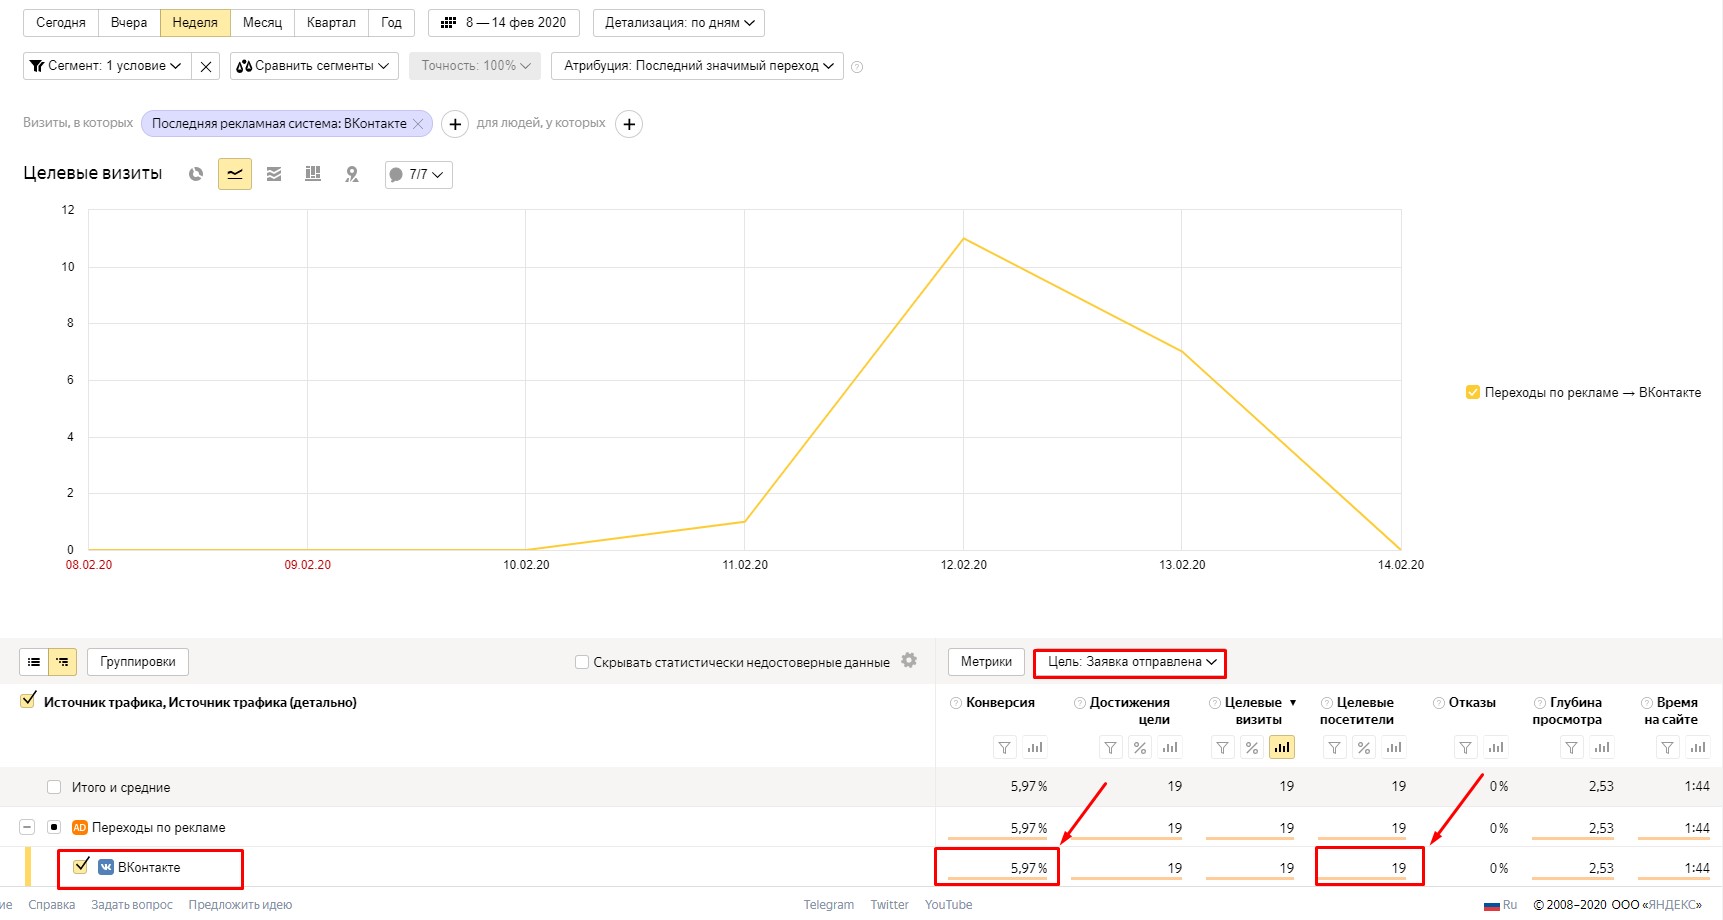Collapse the Переходы по рекламе row
Image resolution: width=1723 pixels, height=920 pixels.
tap(27, 827)
